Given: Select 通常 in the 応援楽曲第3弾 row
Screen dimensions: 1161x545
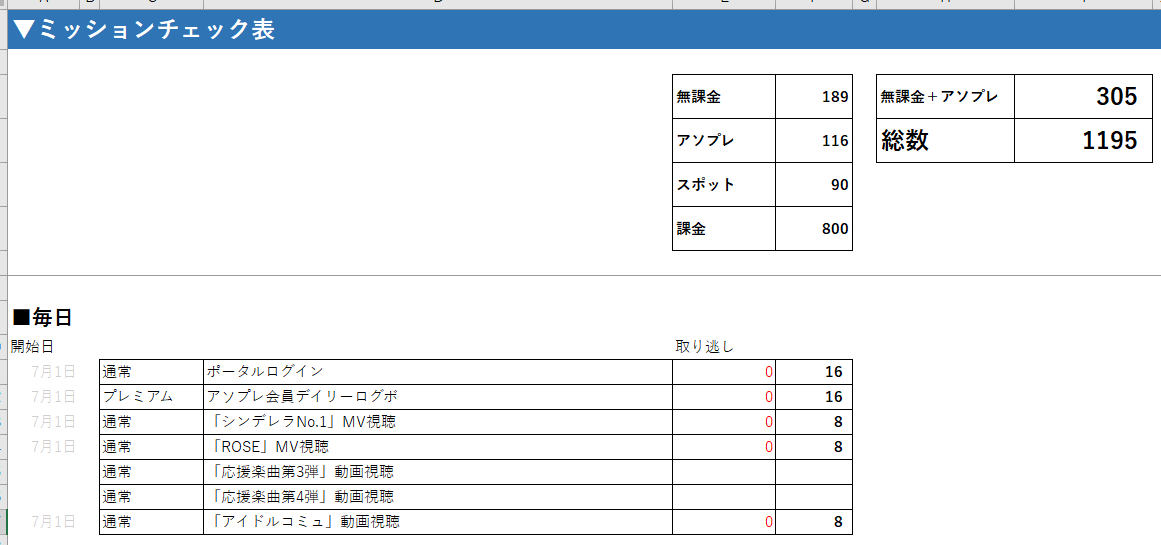Looking at the screenshot, I should [151, 472].
